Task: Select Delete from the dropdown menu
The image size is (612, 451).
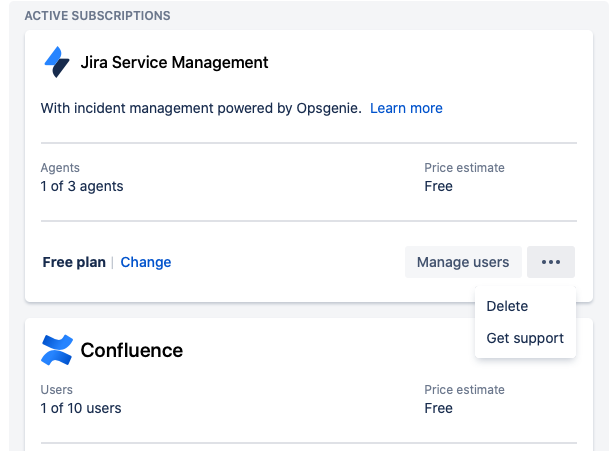Action: pyautogui.click(x=507, y=306)
